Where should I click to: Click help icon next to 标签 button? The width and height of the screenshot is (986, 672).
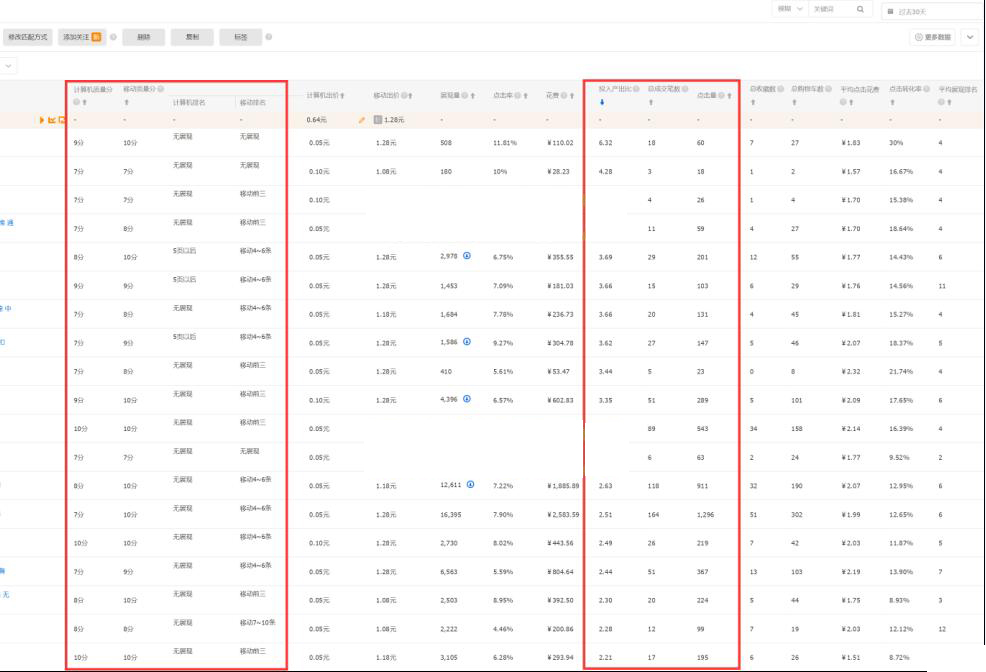point(269,37)
